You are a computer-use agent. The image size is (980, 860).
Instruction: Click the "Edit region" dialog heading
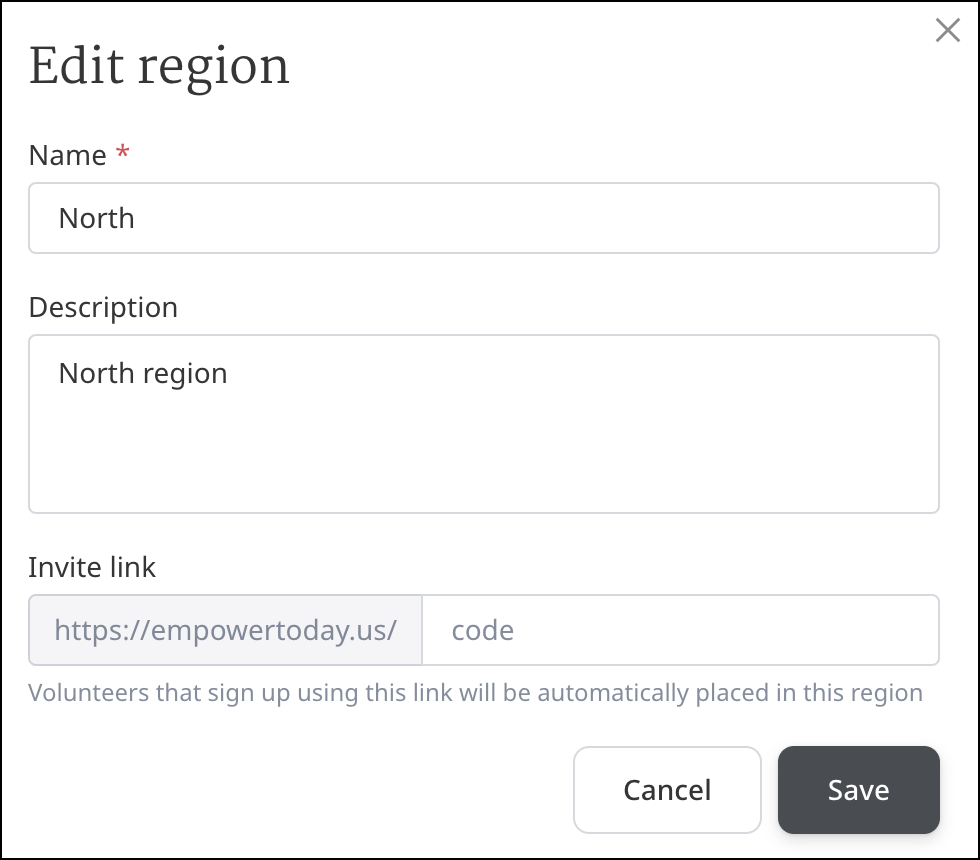click(159, 67)
